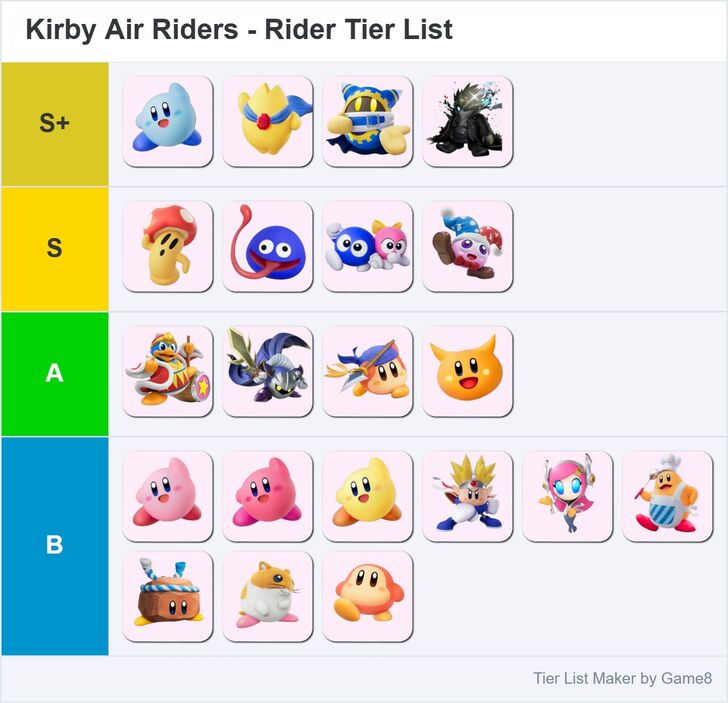
Task: Click the Gooey rider icon
Action: pos(267,246)
